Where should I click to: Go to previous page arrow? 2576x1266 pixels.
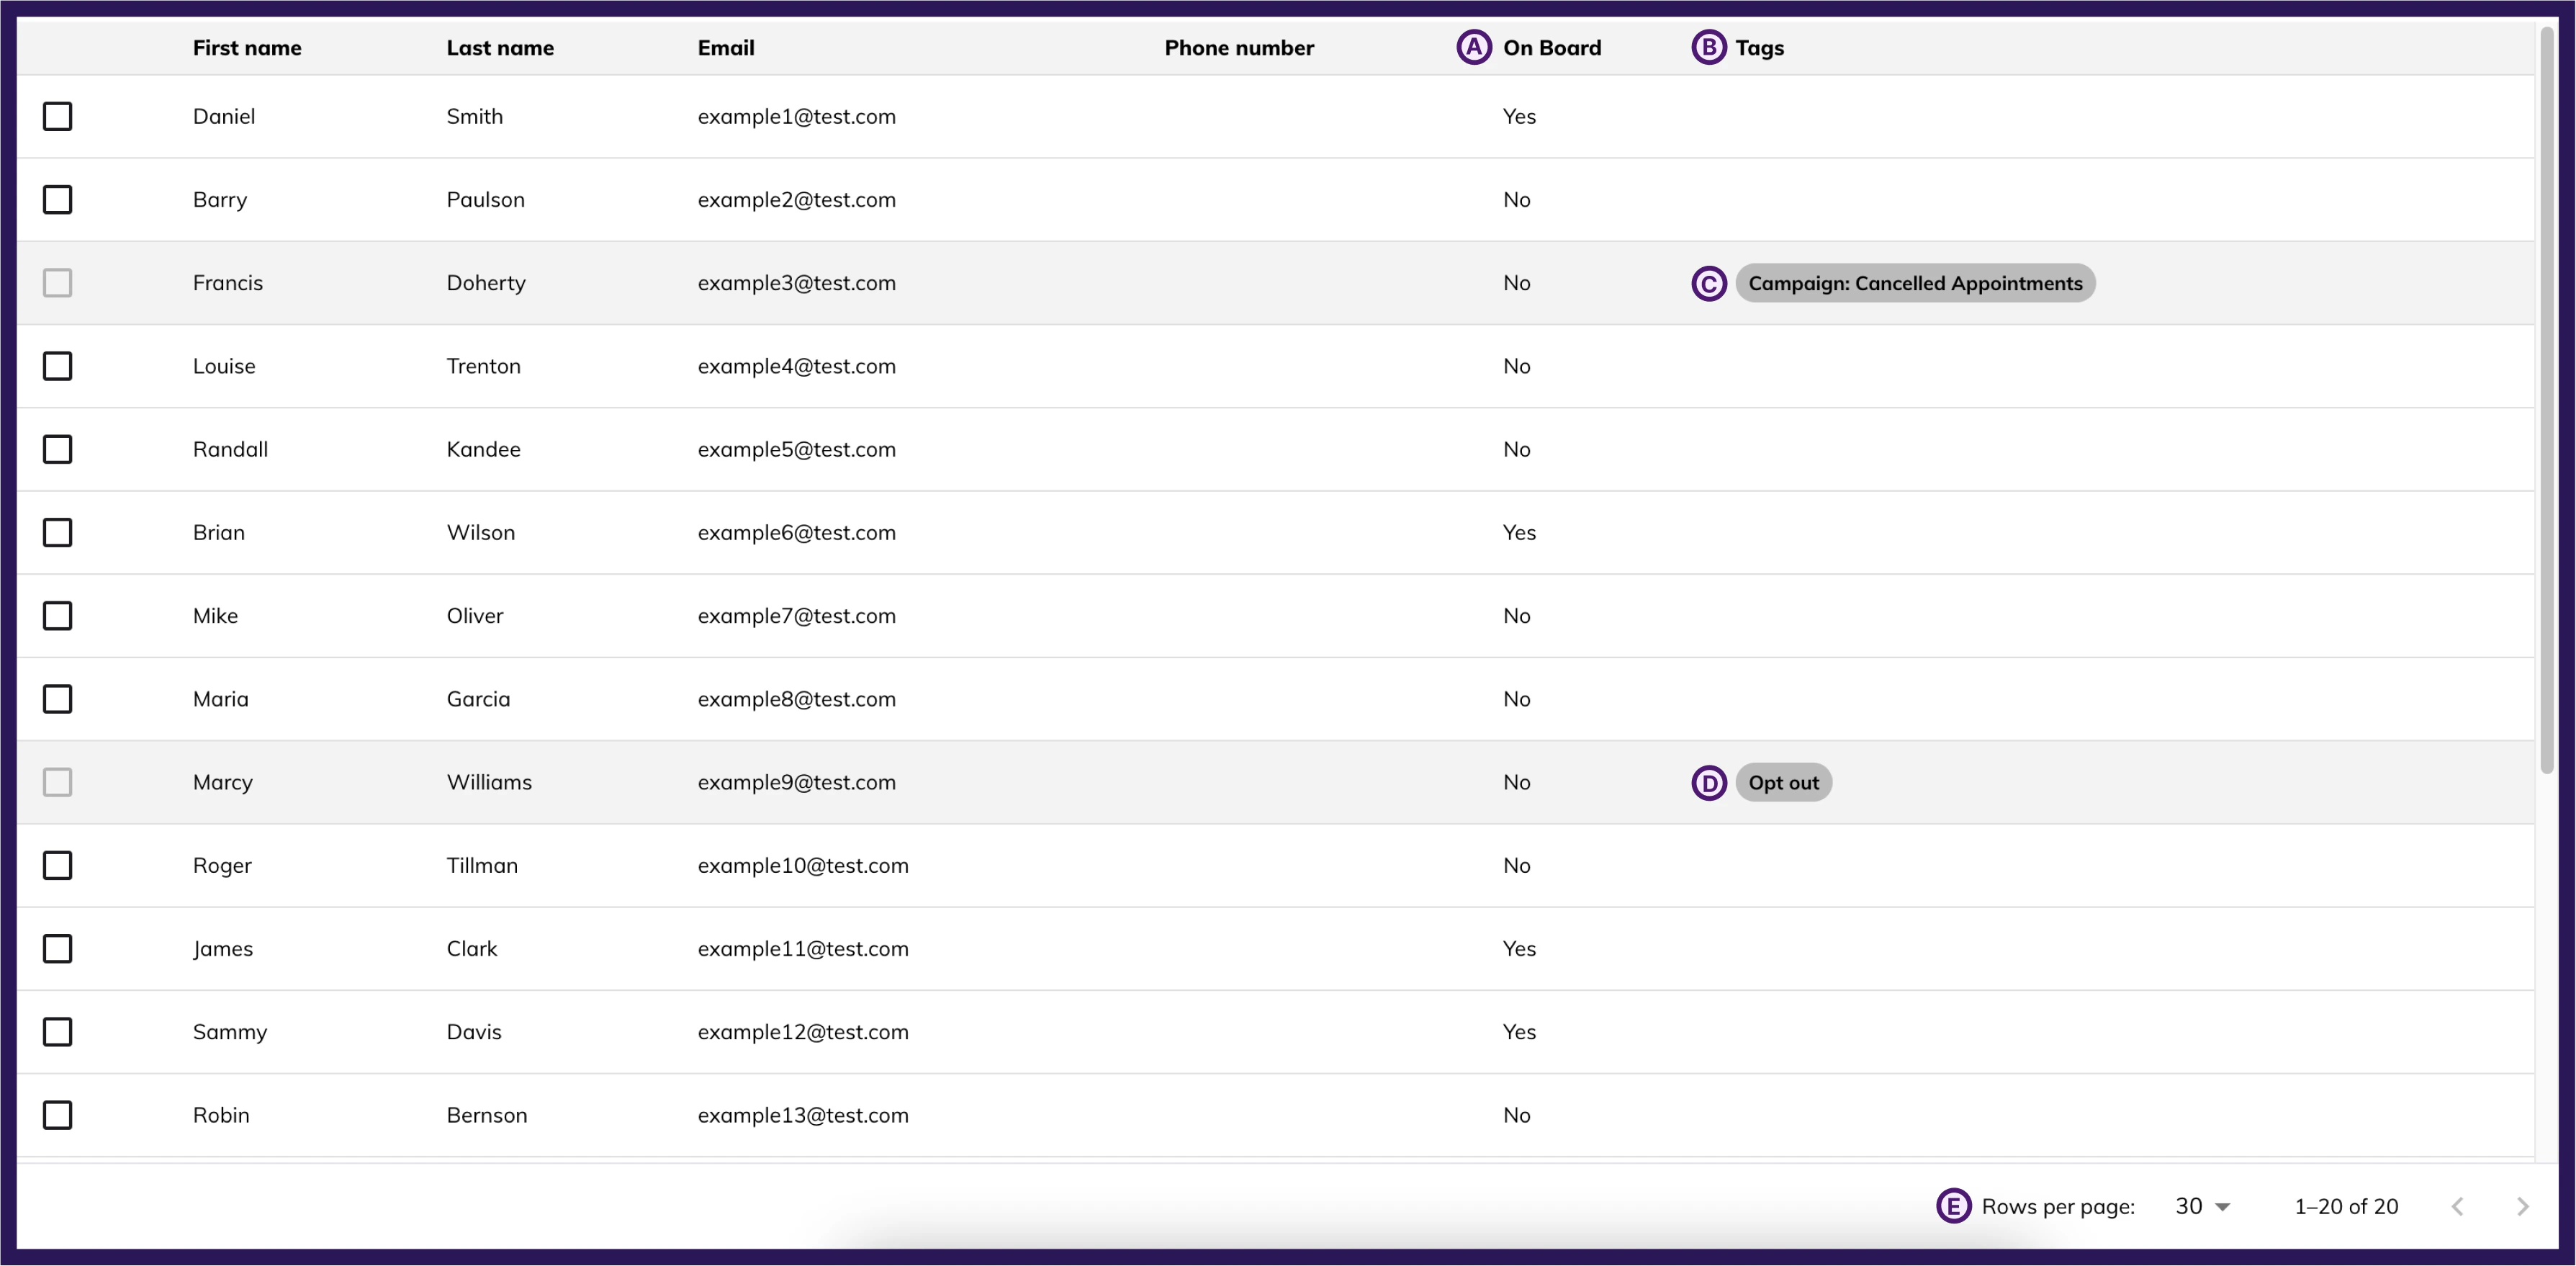point(2457,1206)
